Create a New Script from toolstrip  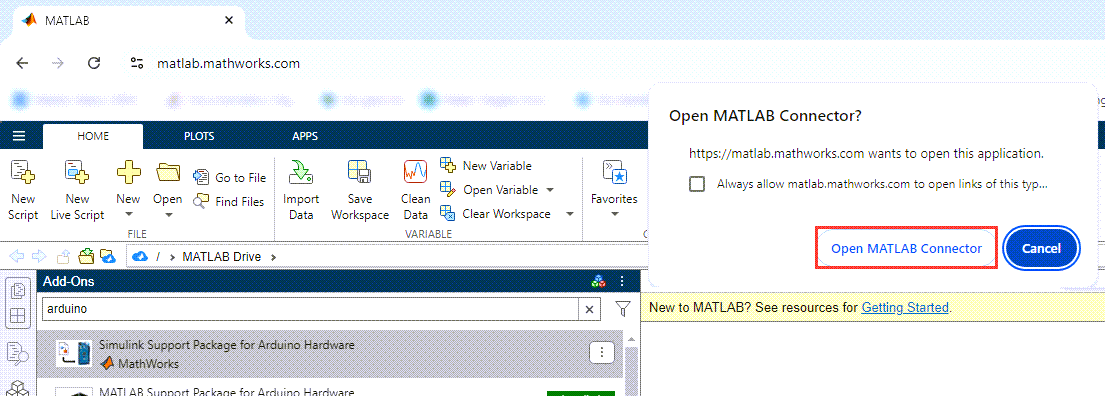pos(23,190)
